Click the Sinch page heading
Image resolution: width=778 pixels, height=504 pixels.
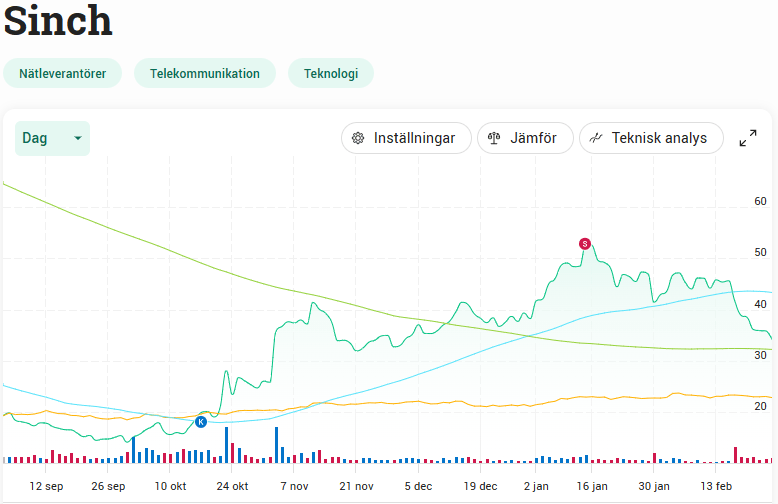coord(58,22)
